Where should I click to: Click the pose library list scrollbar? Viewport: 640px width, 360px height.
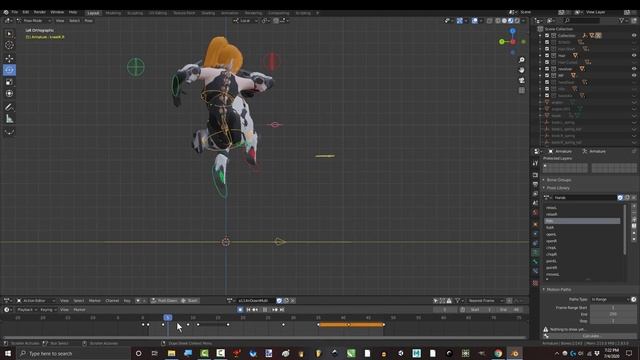624,229
